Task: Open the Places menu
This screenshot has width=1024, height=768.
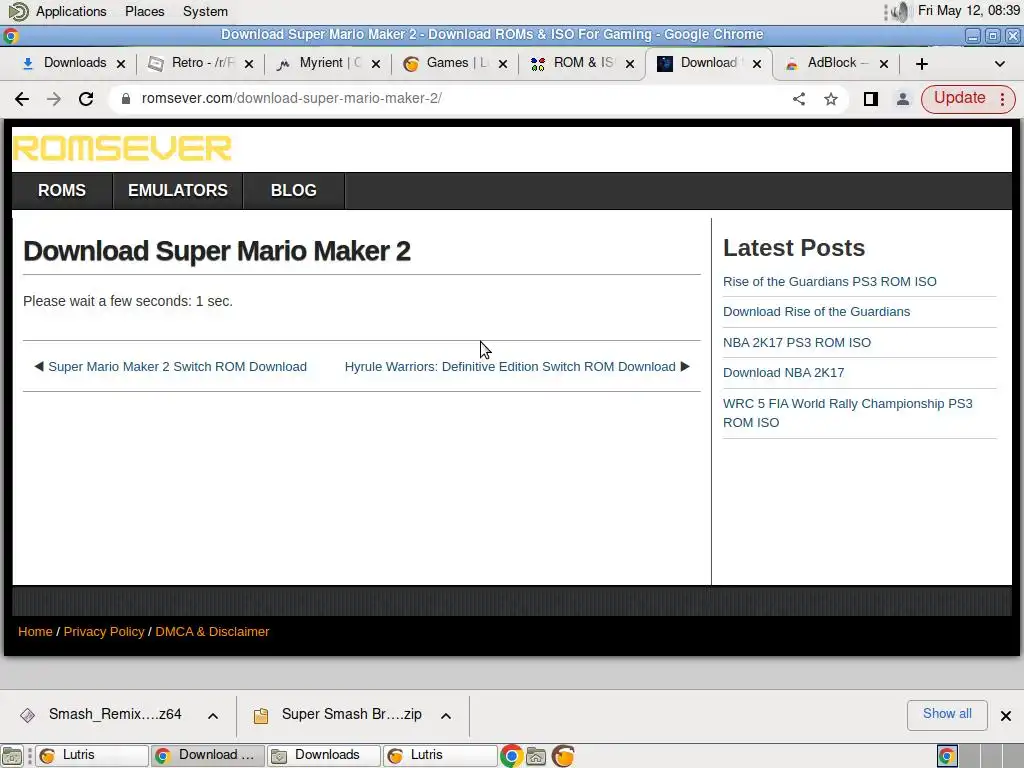Action: tap(144, 11)
